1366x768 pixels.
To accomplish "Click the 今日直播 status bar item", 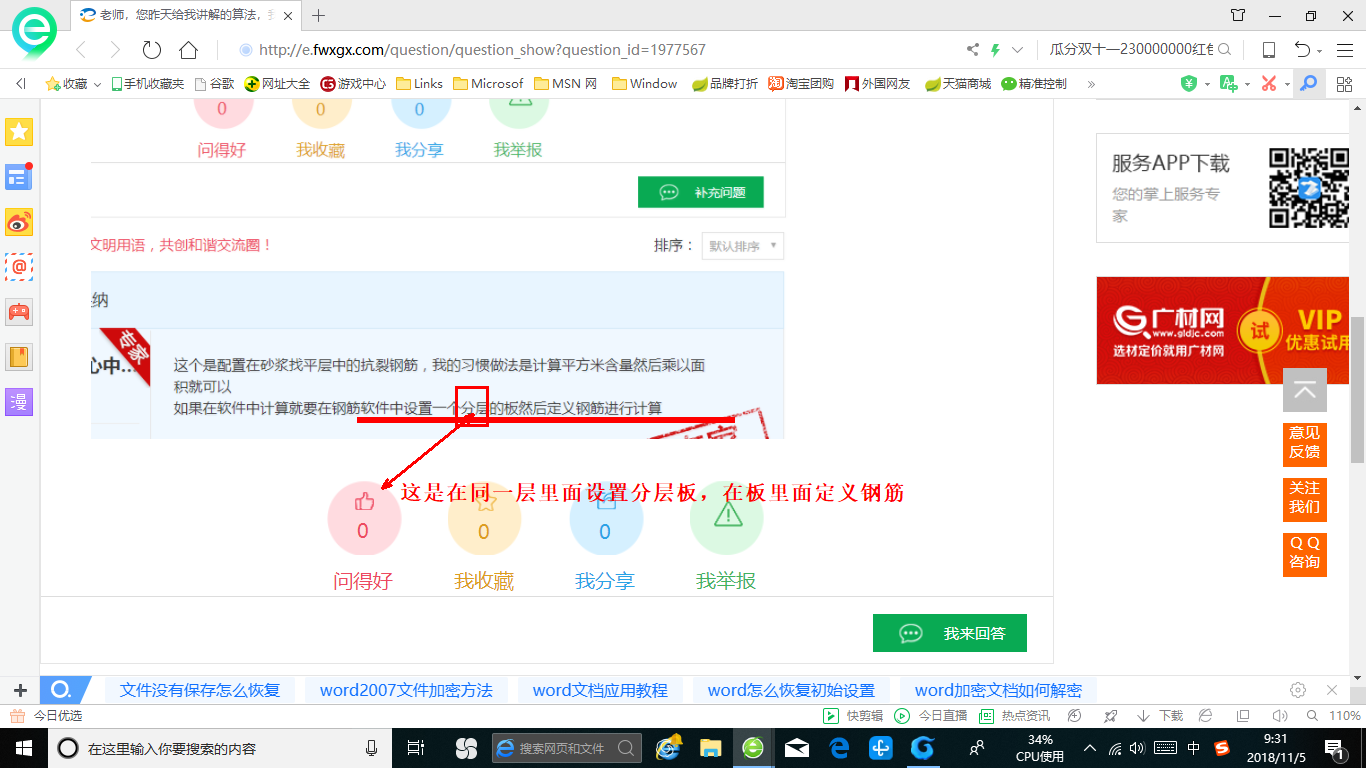I will click(931, 716).
